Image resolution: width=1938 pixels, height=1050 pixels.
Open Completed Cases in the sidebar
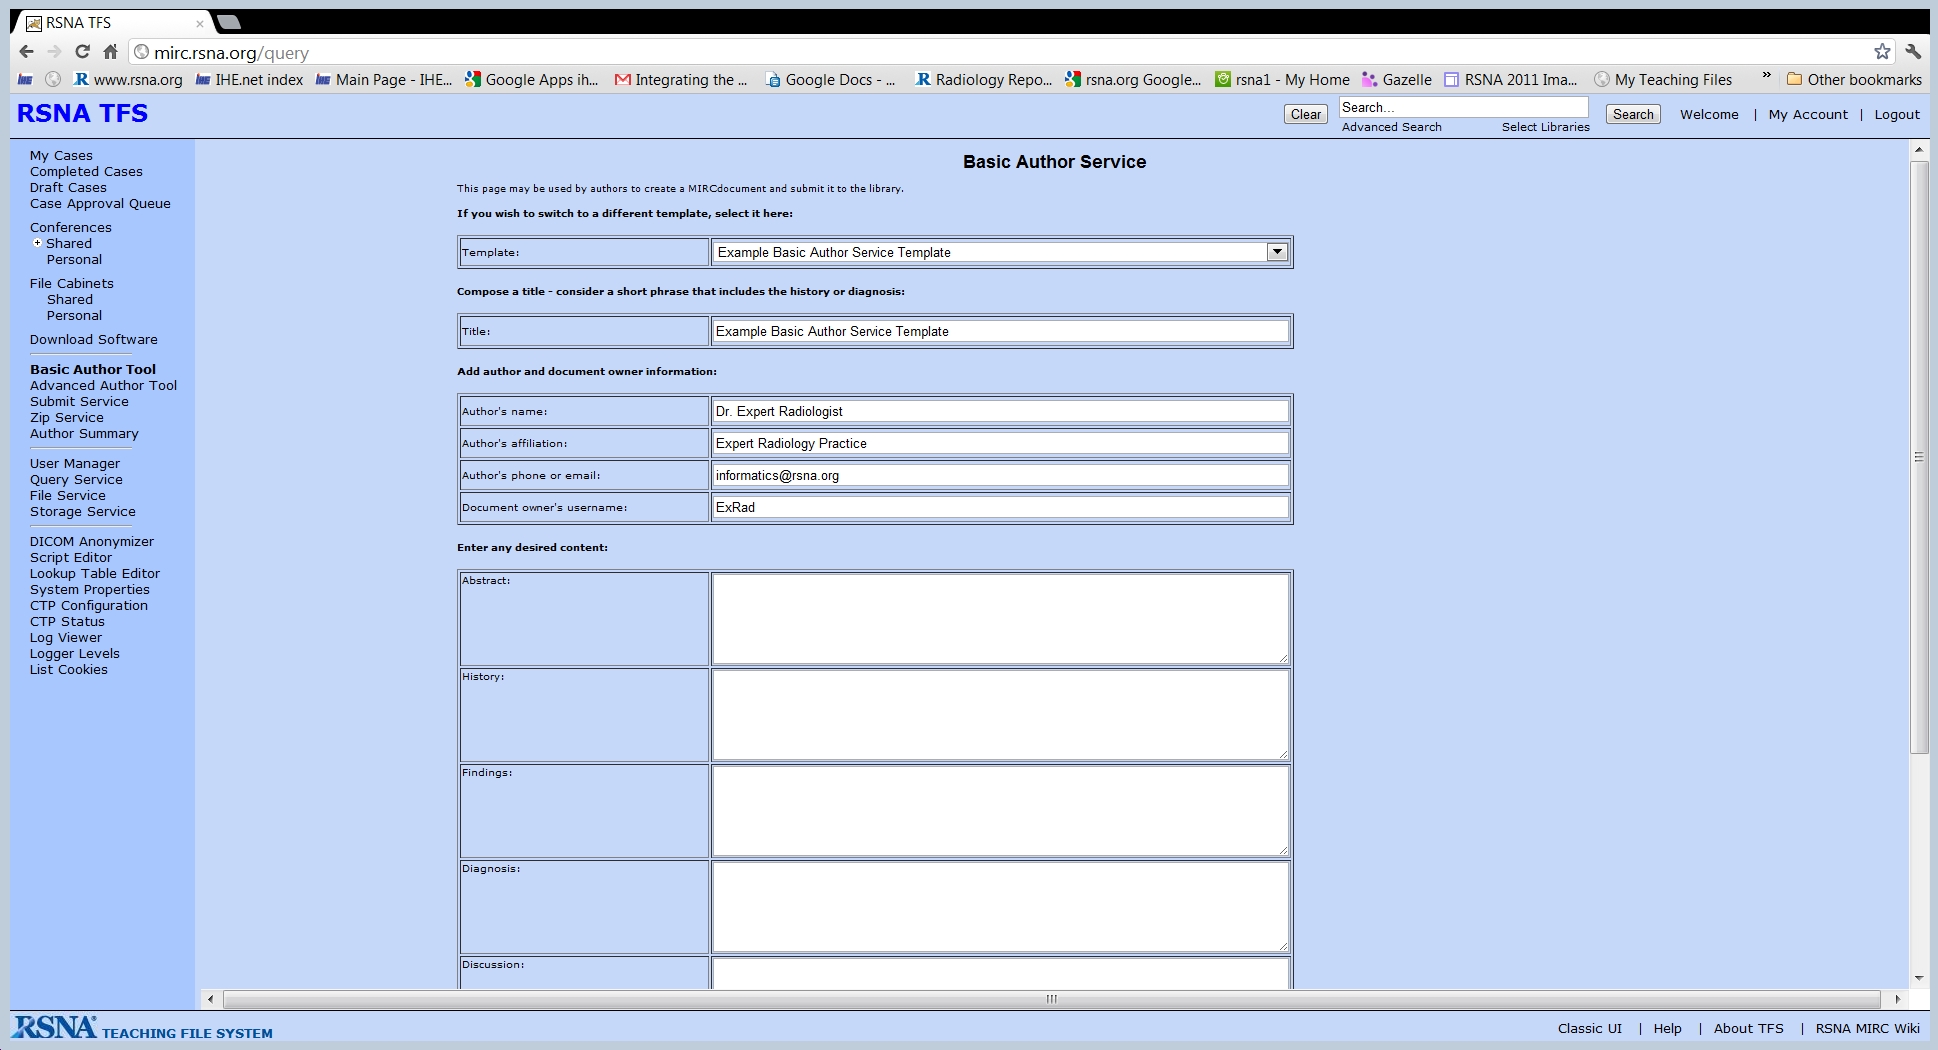(86, 172)
